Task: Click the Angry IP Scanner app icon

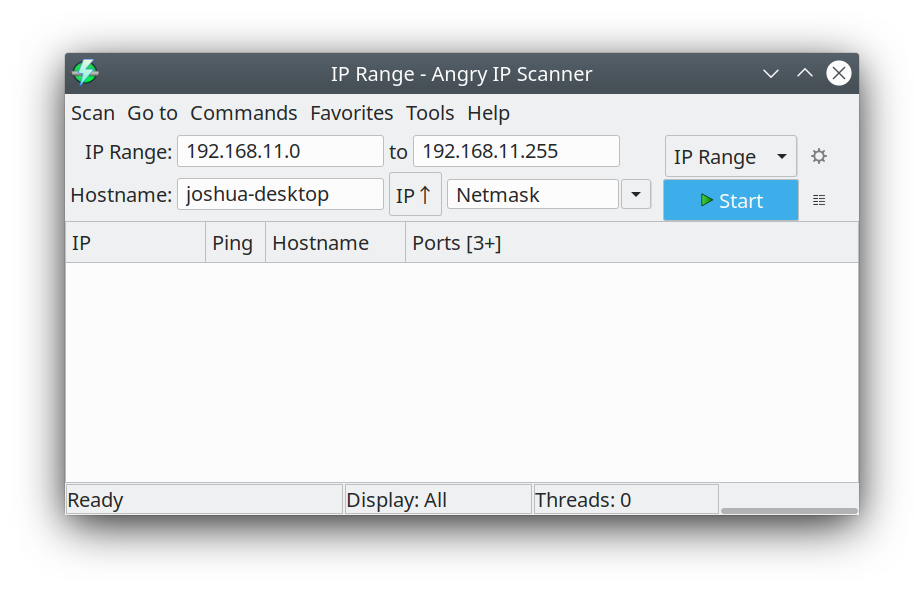Action: coord(85,73)
